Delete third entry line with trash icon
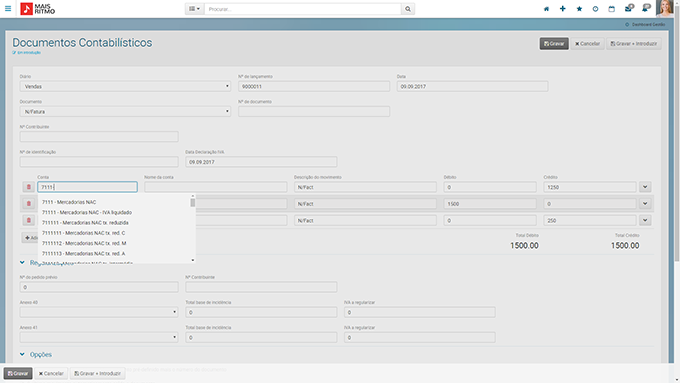 coord(29,220)
